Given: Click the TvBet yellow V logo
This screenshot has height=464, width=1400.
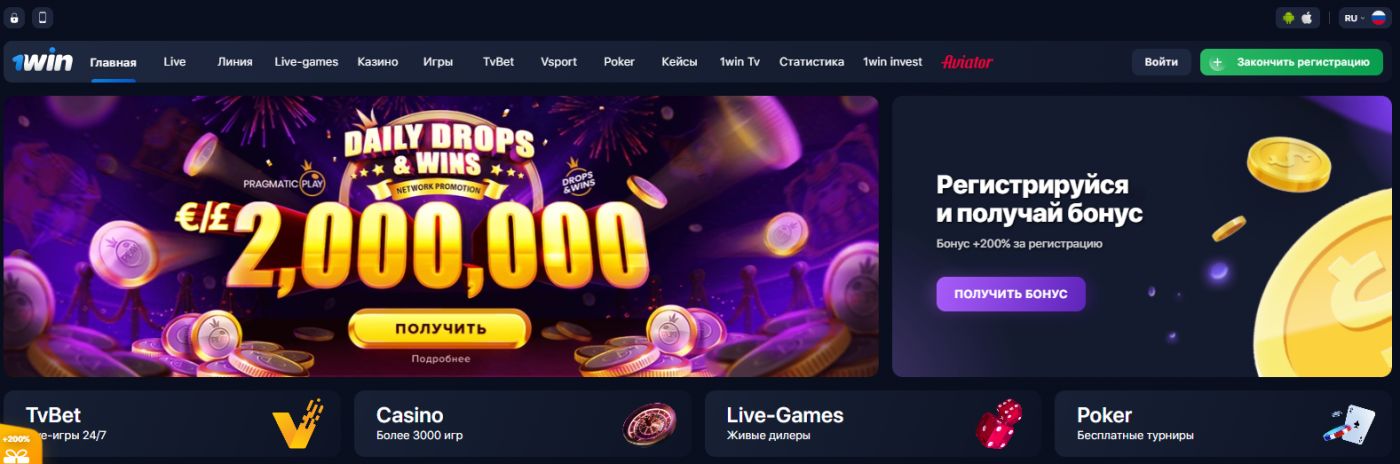Looking at the screenshot, I should 297,424.
